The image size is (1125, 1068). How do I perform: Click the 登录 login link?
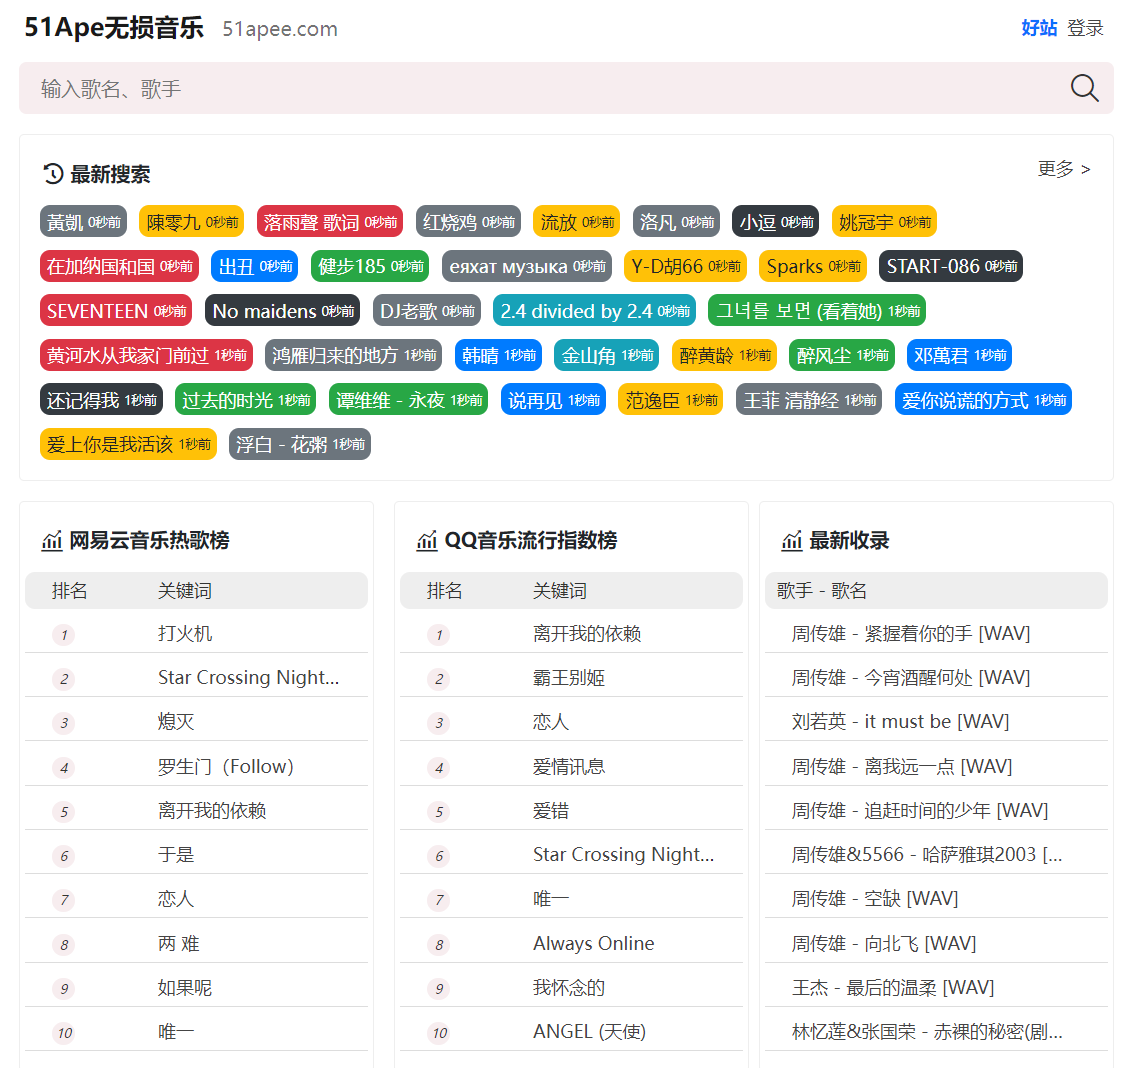coord(1085,28)
